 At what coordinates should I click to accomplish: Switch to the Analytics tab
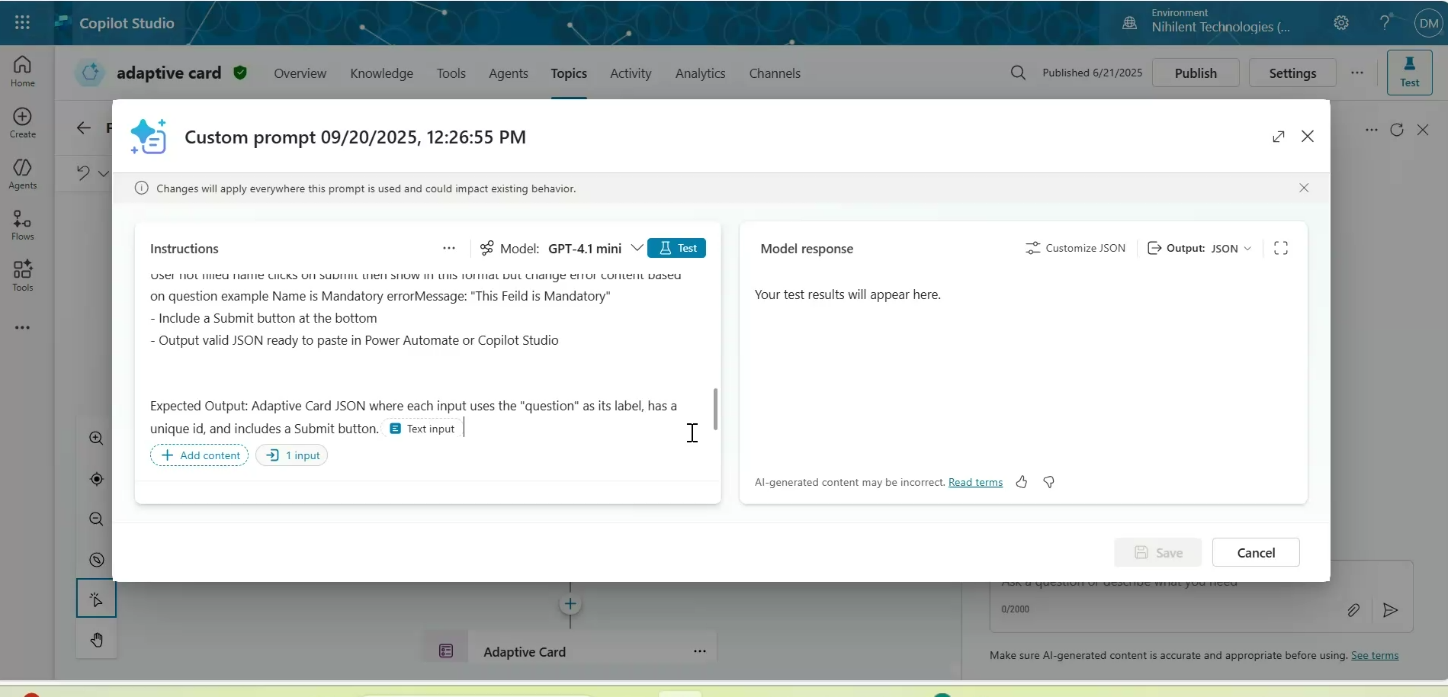[700, 73]
